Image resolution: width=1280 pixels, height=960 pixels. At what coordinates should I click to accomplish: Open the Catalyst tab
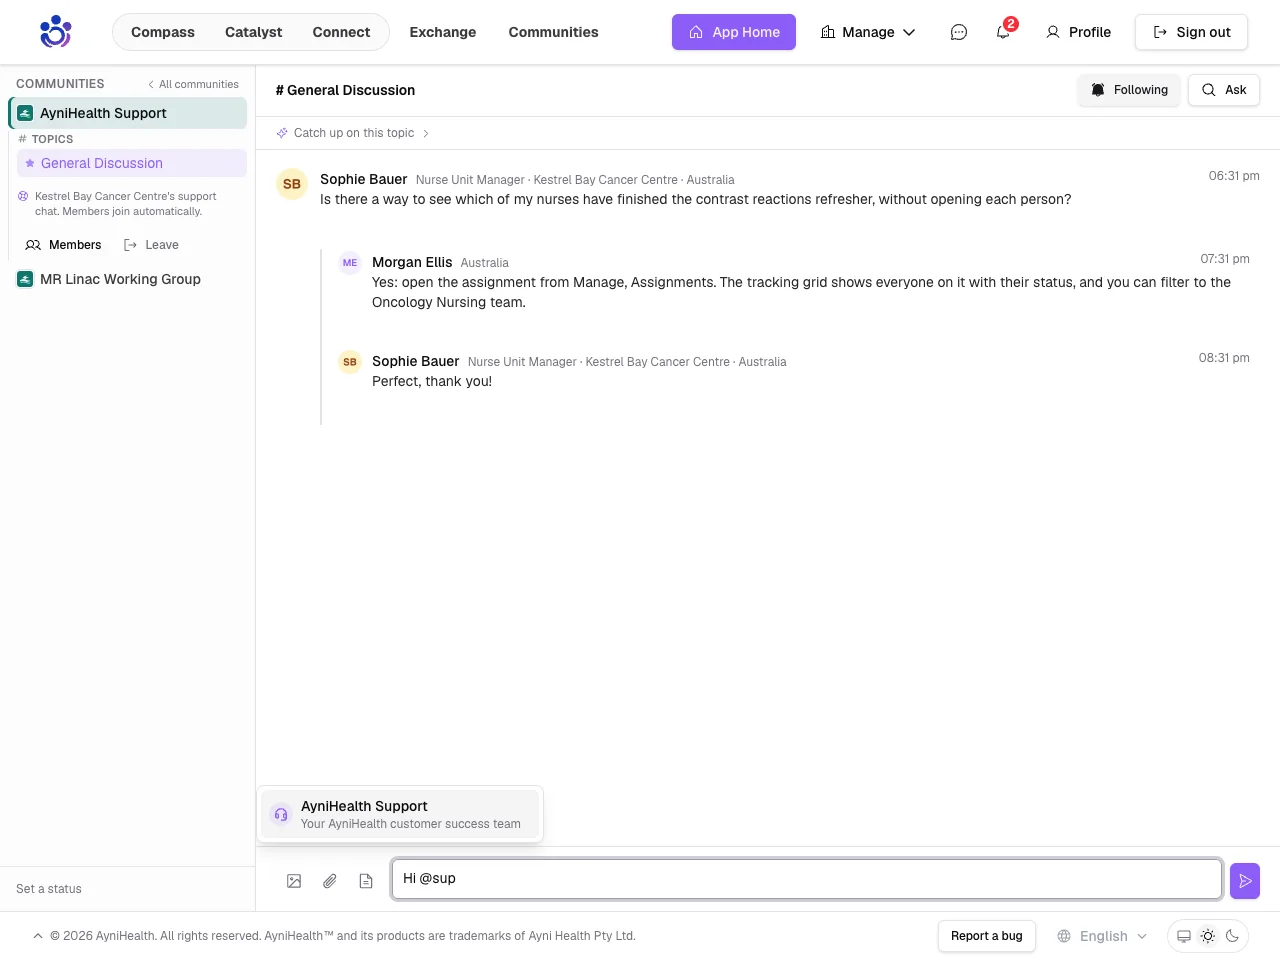pos(253,32)
